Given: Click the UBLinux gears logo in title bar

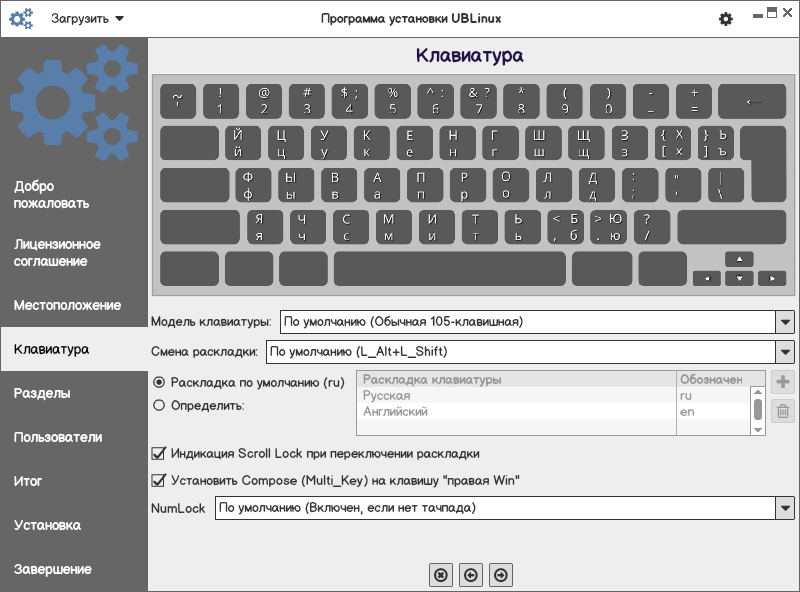Looking at the screenshot, I should (x=21, y=18).
